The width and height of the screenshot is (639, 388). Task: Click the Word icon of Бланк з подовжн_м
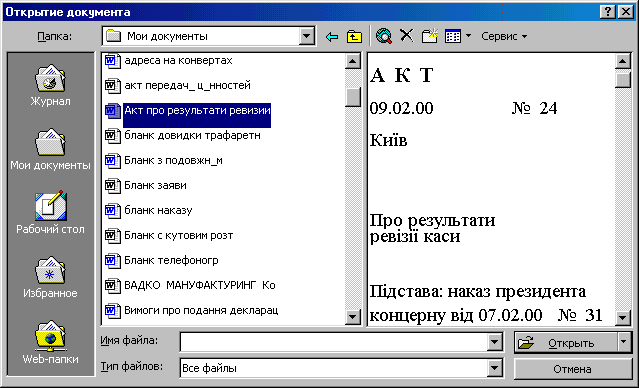113,161
